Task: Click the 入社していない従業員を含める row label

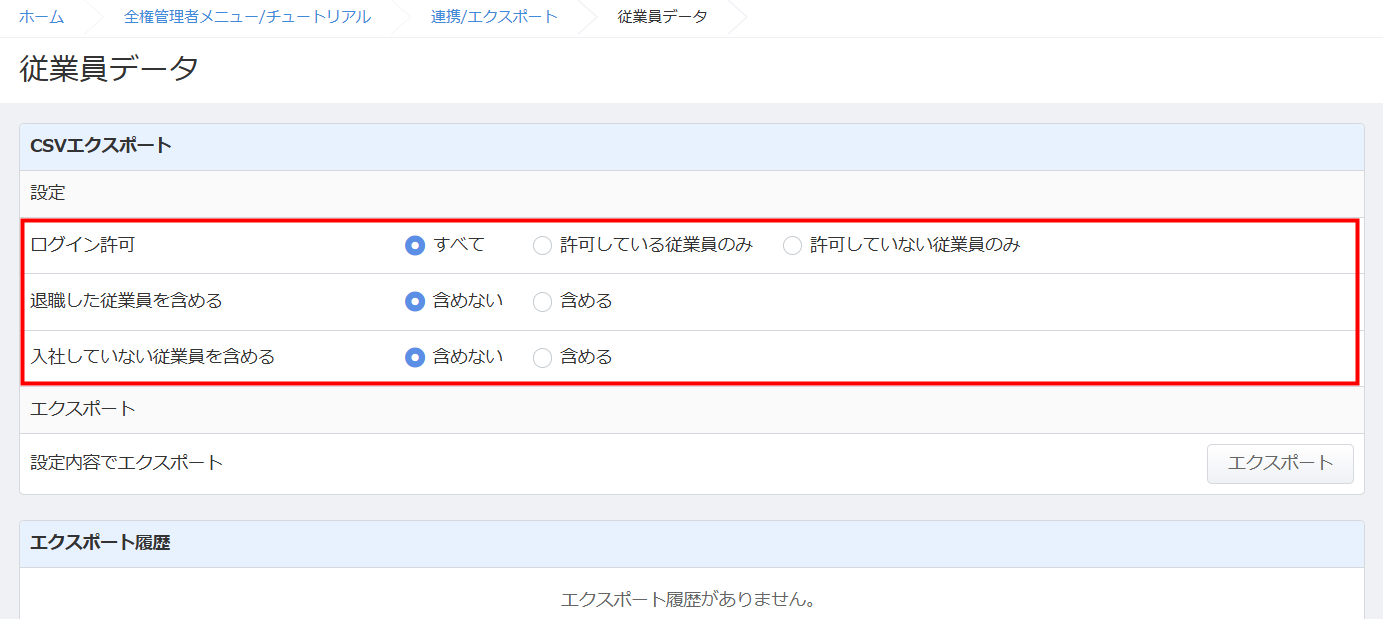Action: 152,357
